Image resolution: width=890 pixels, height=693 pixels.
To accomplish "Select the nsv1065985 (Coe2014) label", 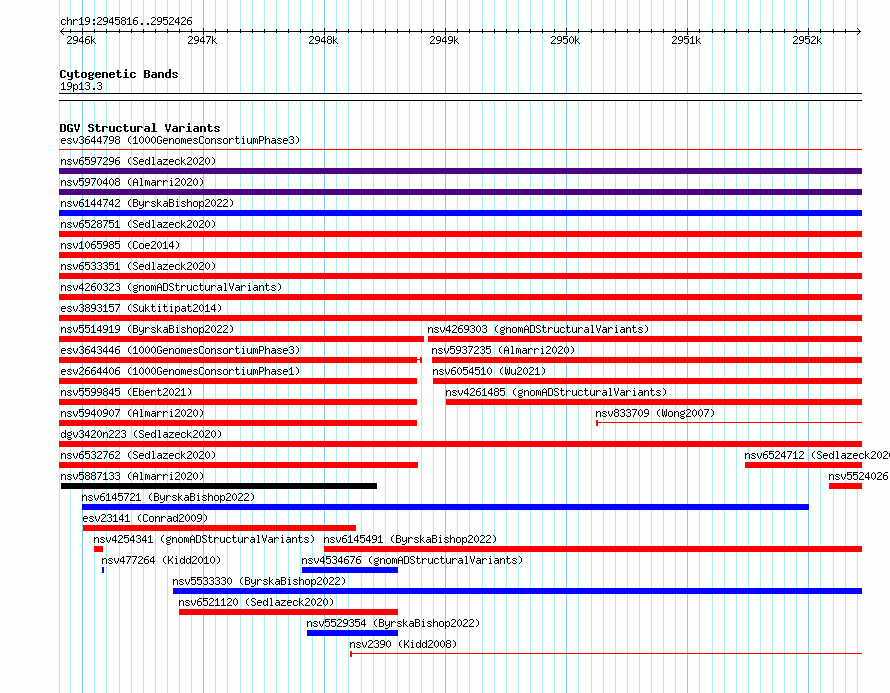I will coord(120,245).
